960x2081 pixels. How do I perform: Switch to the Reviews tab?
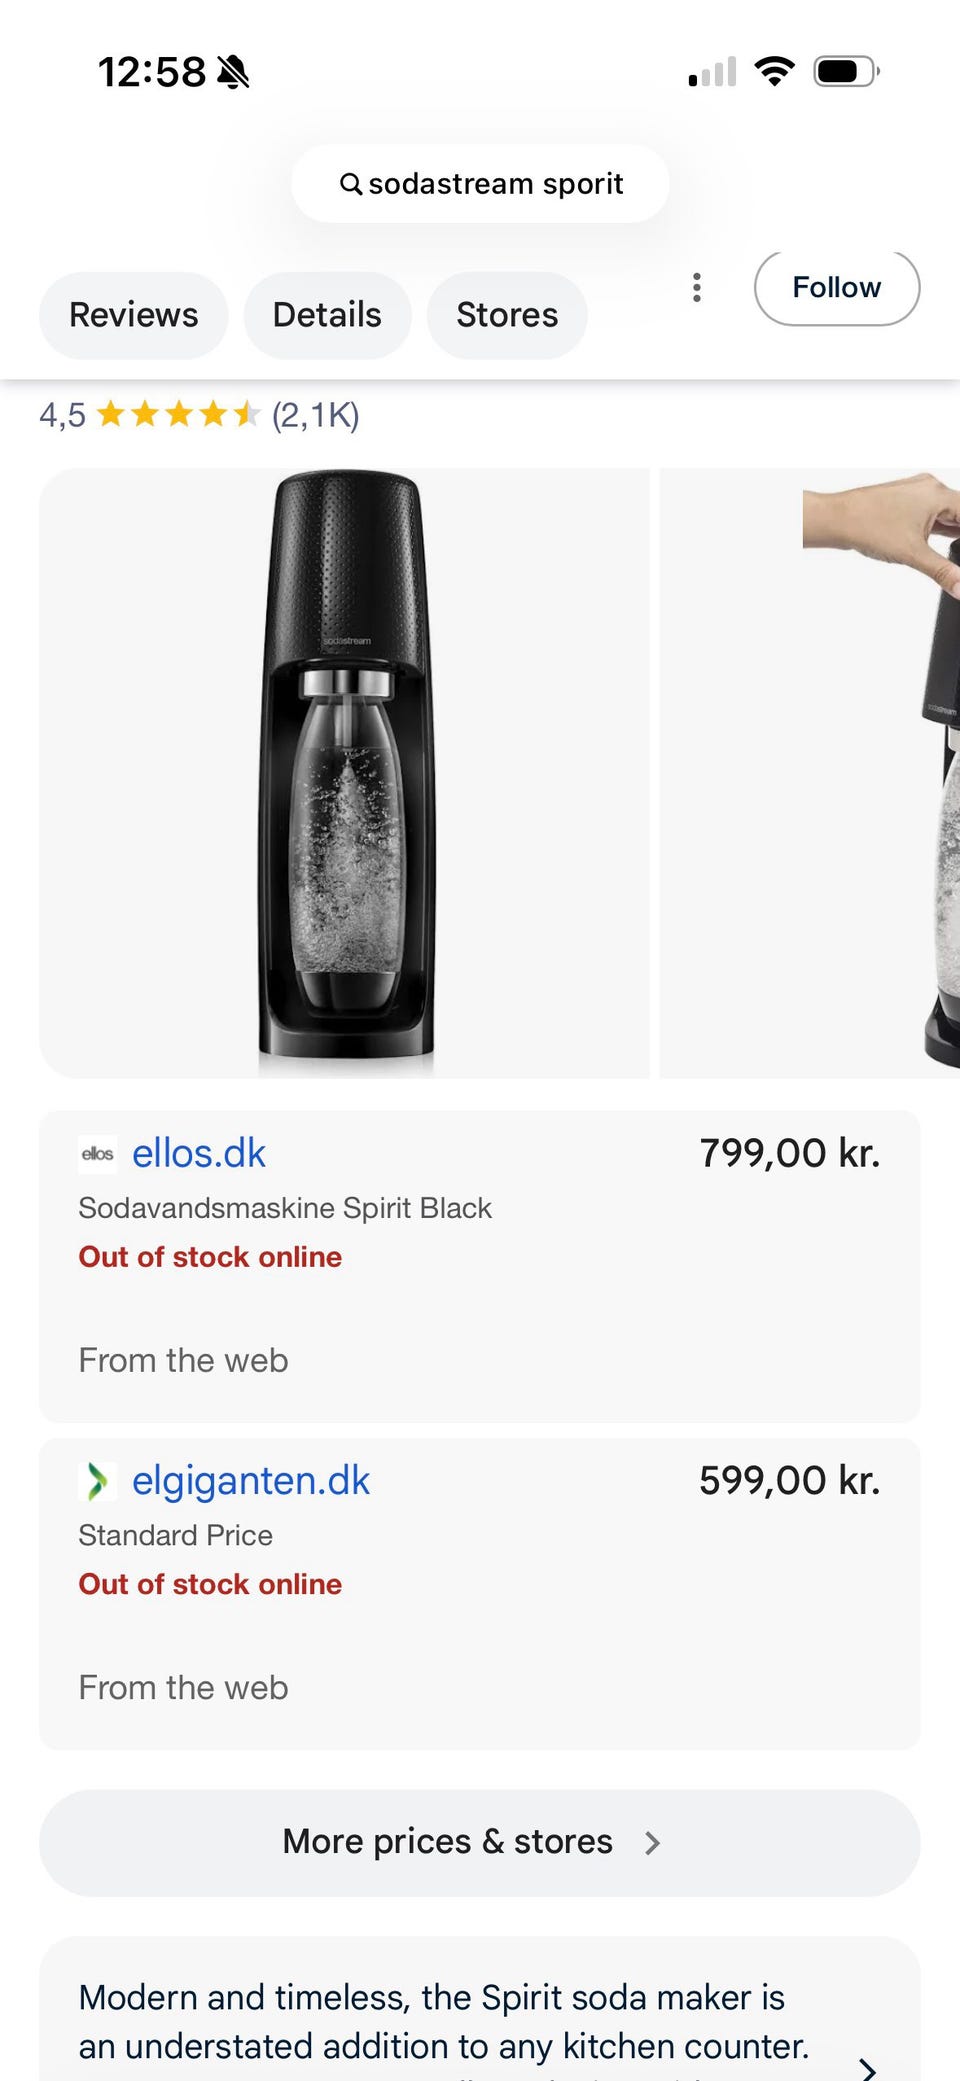coord(134,315)
